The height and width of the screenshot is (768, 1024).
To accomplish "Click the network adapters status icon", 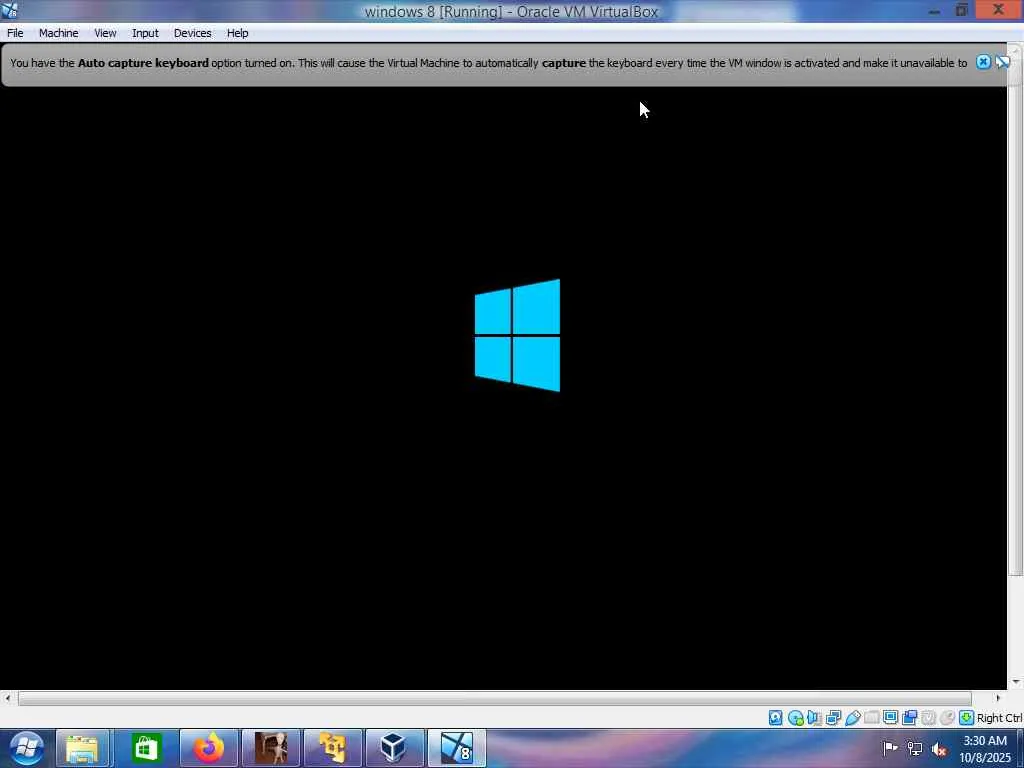I will pos(833,718).
